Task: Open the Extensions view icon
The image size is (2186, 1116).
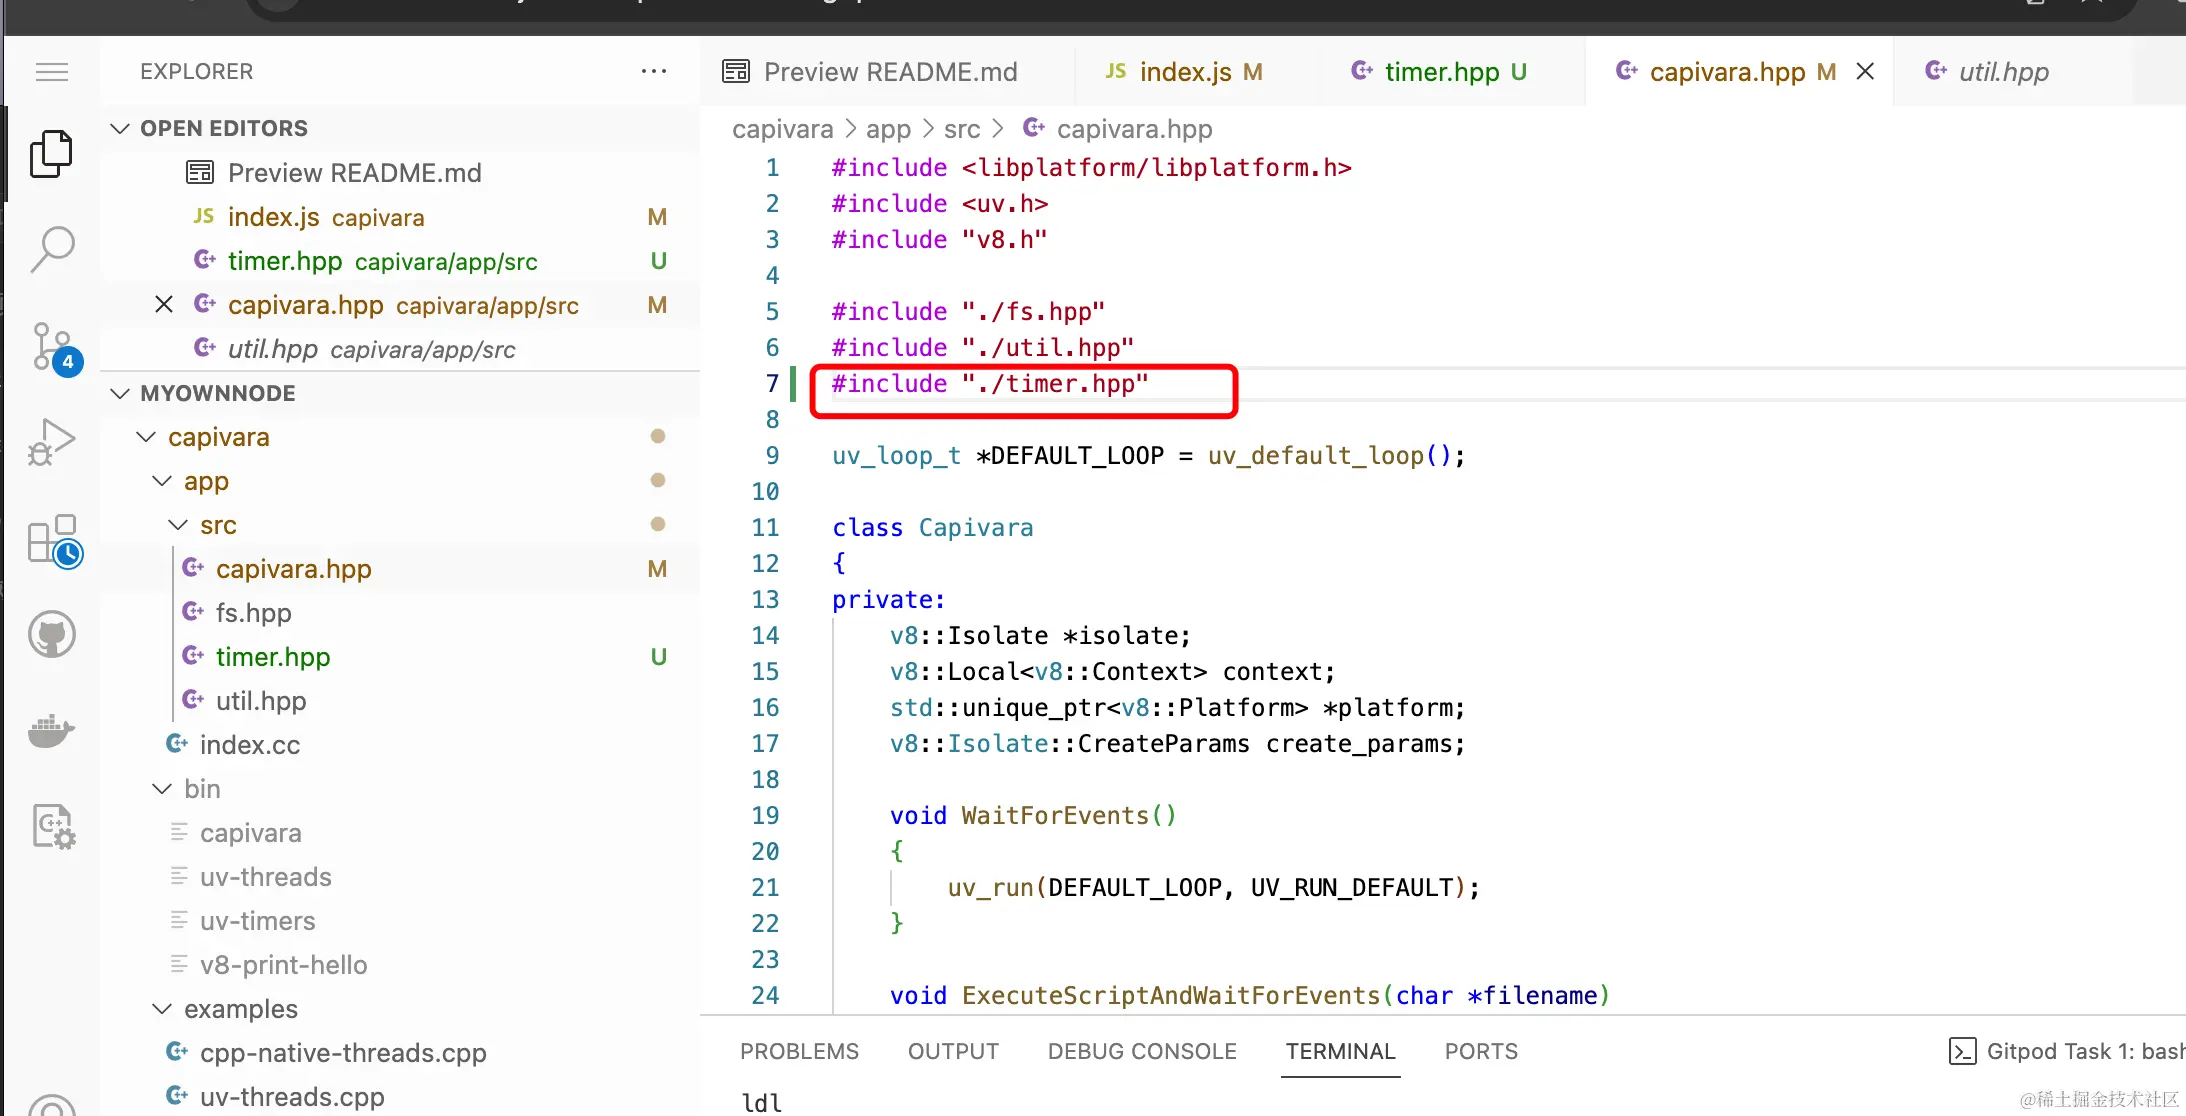Action: 51,540
